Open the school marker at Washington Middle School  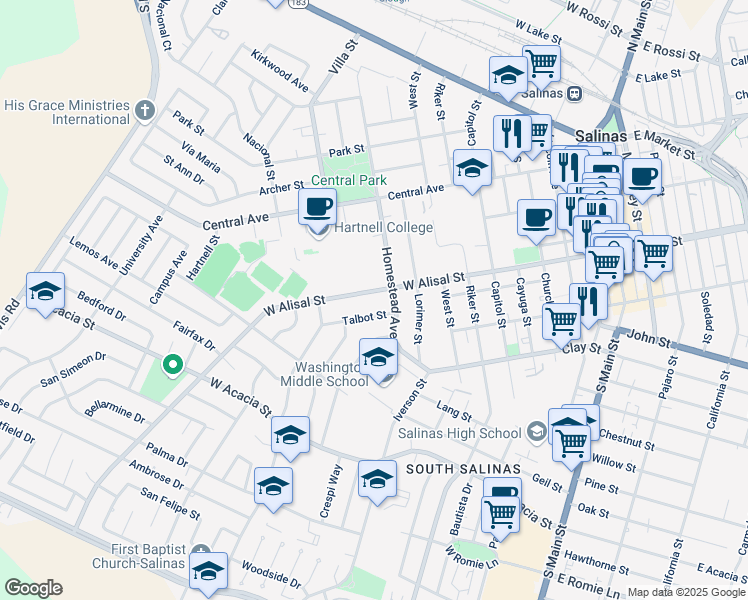point(378,357)
